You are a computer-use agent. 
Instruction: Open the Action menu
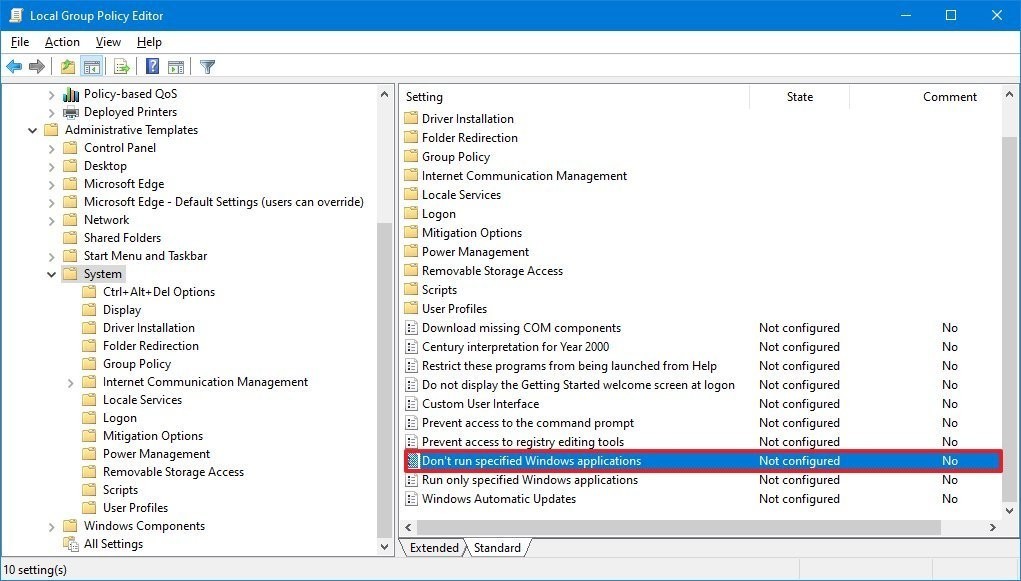pyautogui.click(x=61, y=42)
